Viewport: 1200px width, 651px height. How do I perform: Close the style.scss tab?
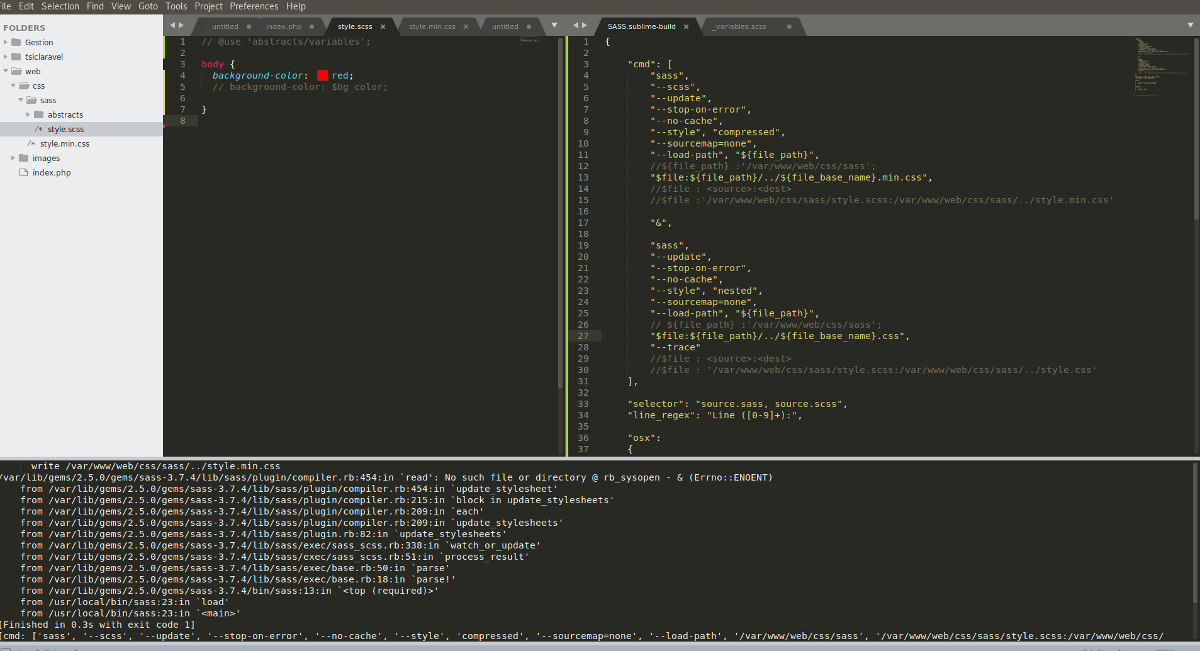pos(383,27)
